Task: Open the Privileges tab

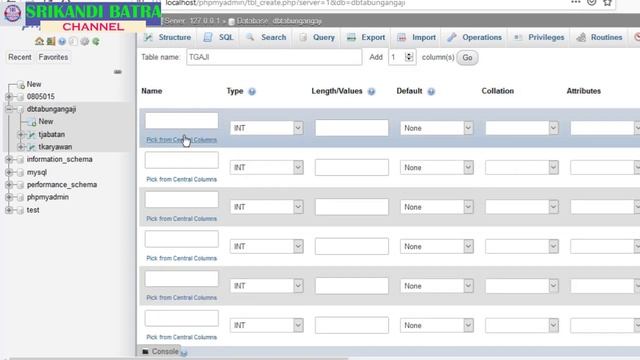Action: 539,37
